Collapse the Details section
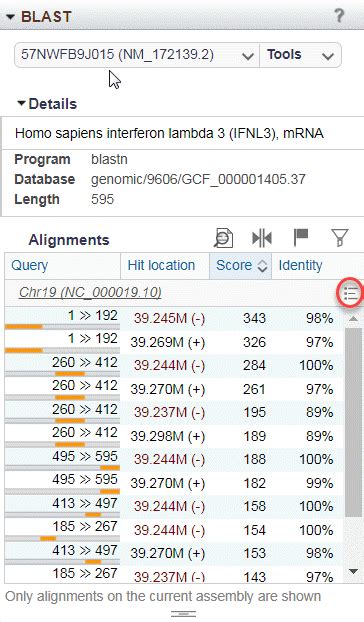The width and height of the screenshot is (364, 622). [22, 104]
